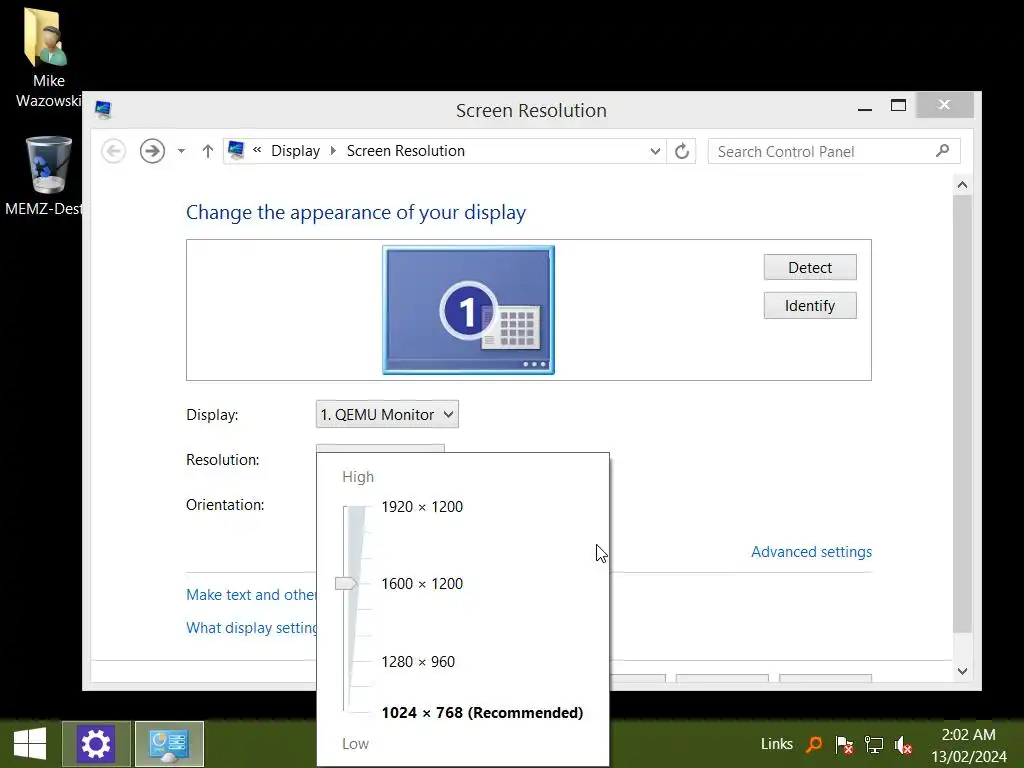Open the MEMZ-Dest recycle bin icon
This screenshot has height=768, width=1024.
pos(46,176)
